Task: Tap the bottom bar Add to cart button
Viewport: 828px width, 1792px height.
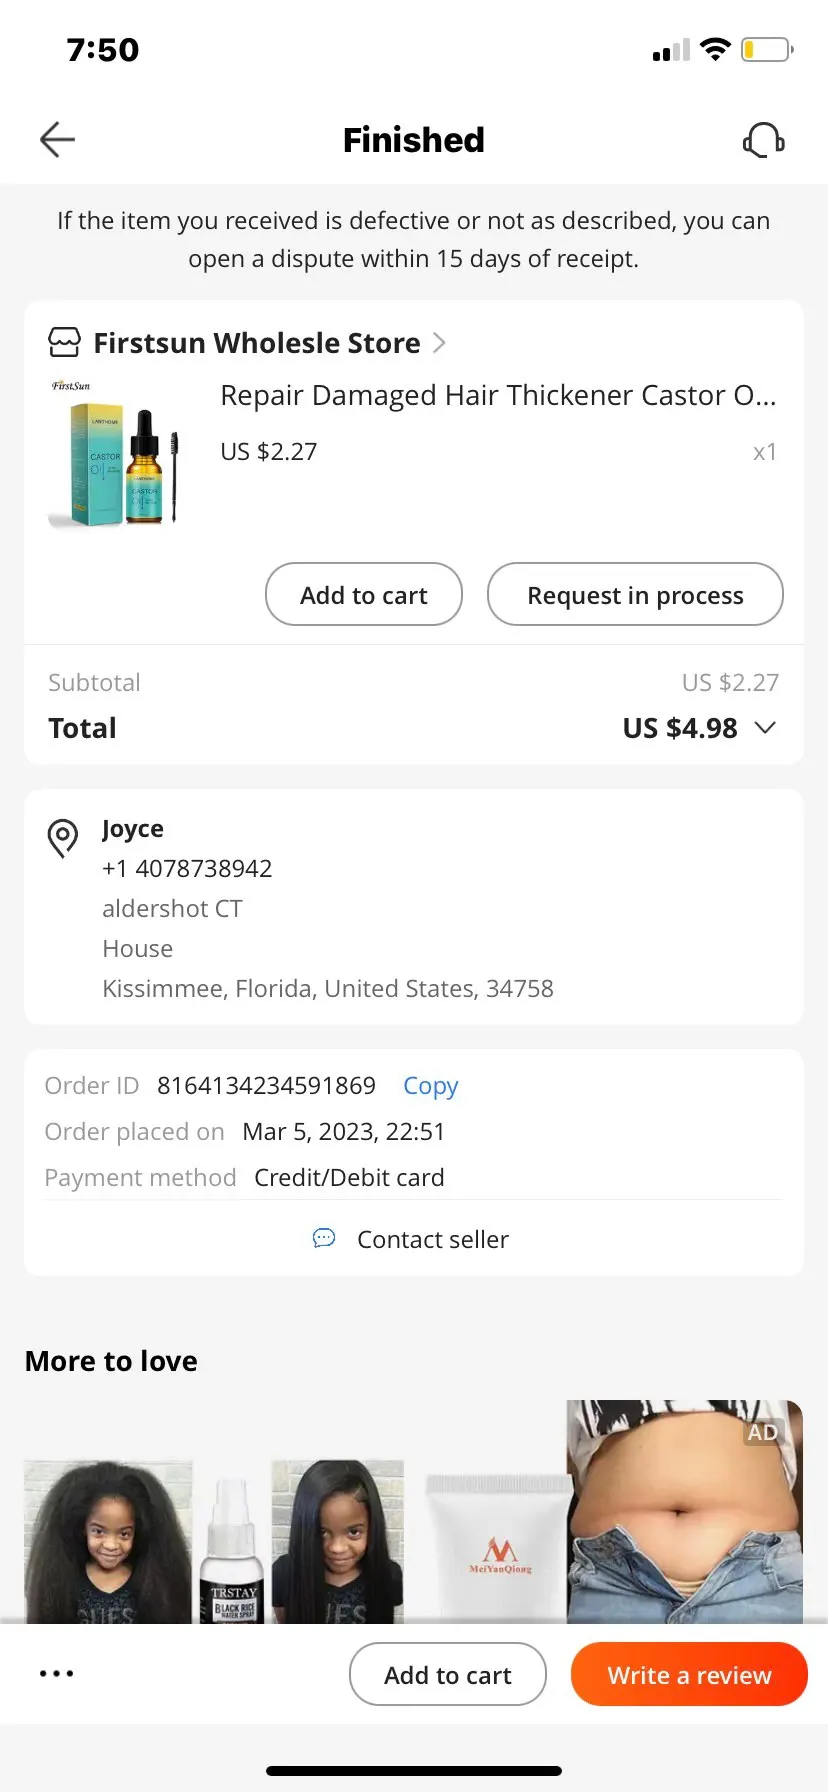Action: tap(448, 1675)
